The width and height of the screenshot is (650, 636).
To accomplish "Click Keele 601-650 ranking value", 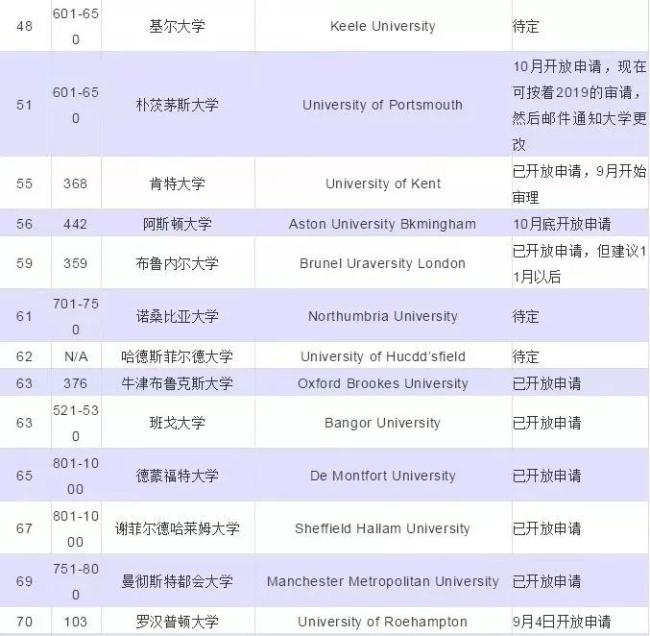I will [x=76, y=26].
